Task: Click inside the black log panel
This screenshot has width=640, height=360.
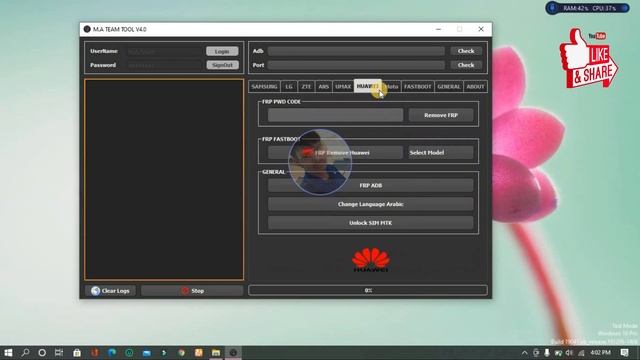Action: pyautogui.click(x=164, y=180)
